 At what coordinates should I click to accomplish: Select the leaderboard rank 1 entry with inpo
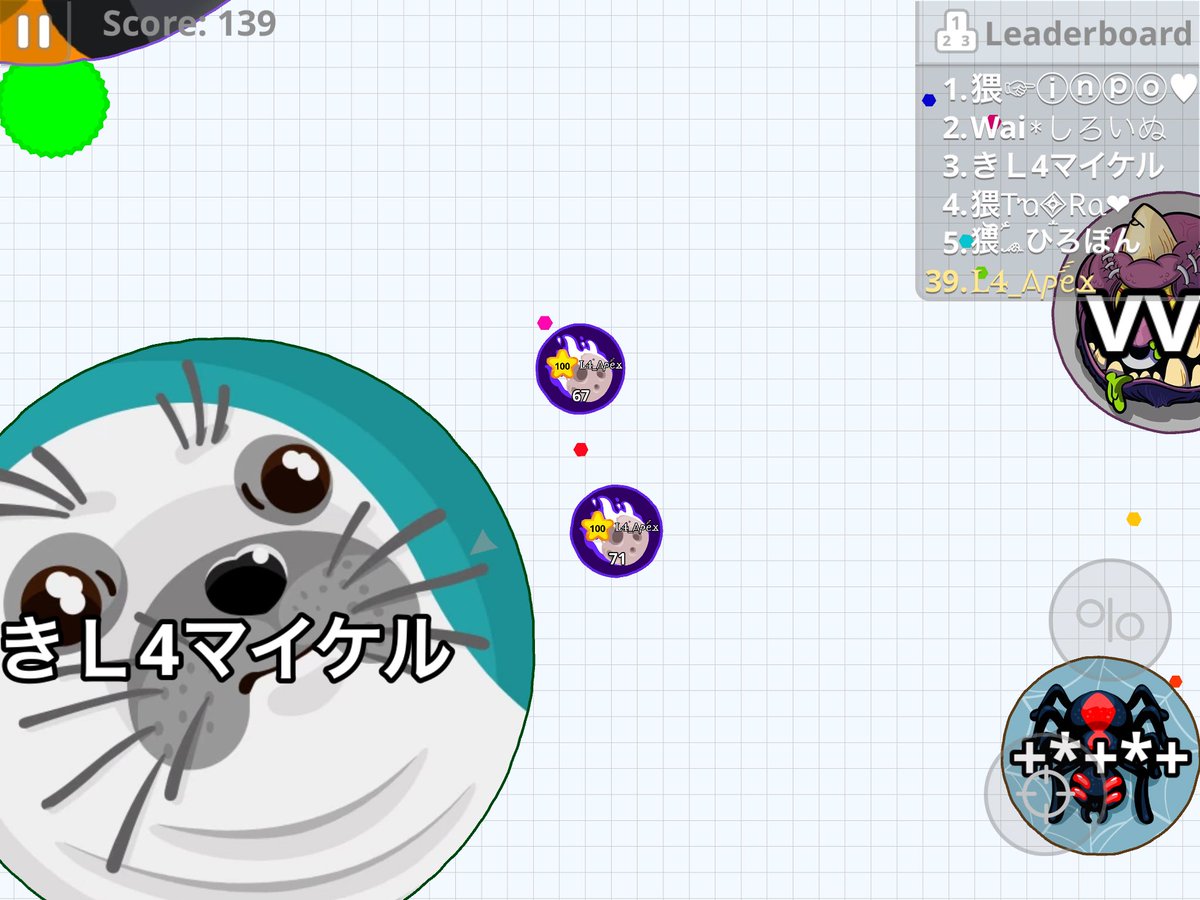1069,90
